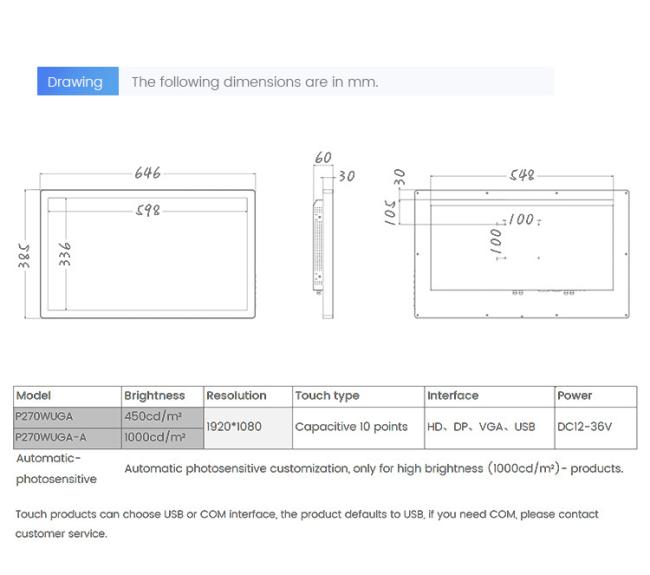Click the Brightness column header
This screenshot has height=575, width=650.
(154, 396)
